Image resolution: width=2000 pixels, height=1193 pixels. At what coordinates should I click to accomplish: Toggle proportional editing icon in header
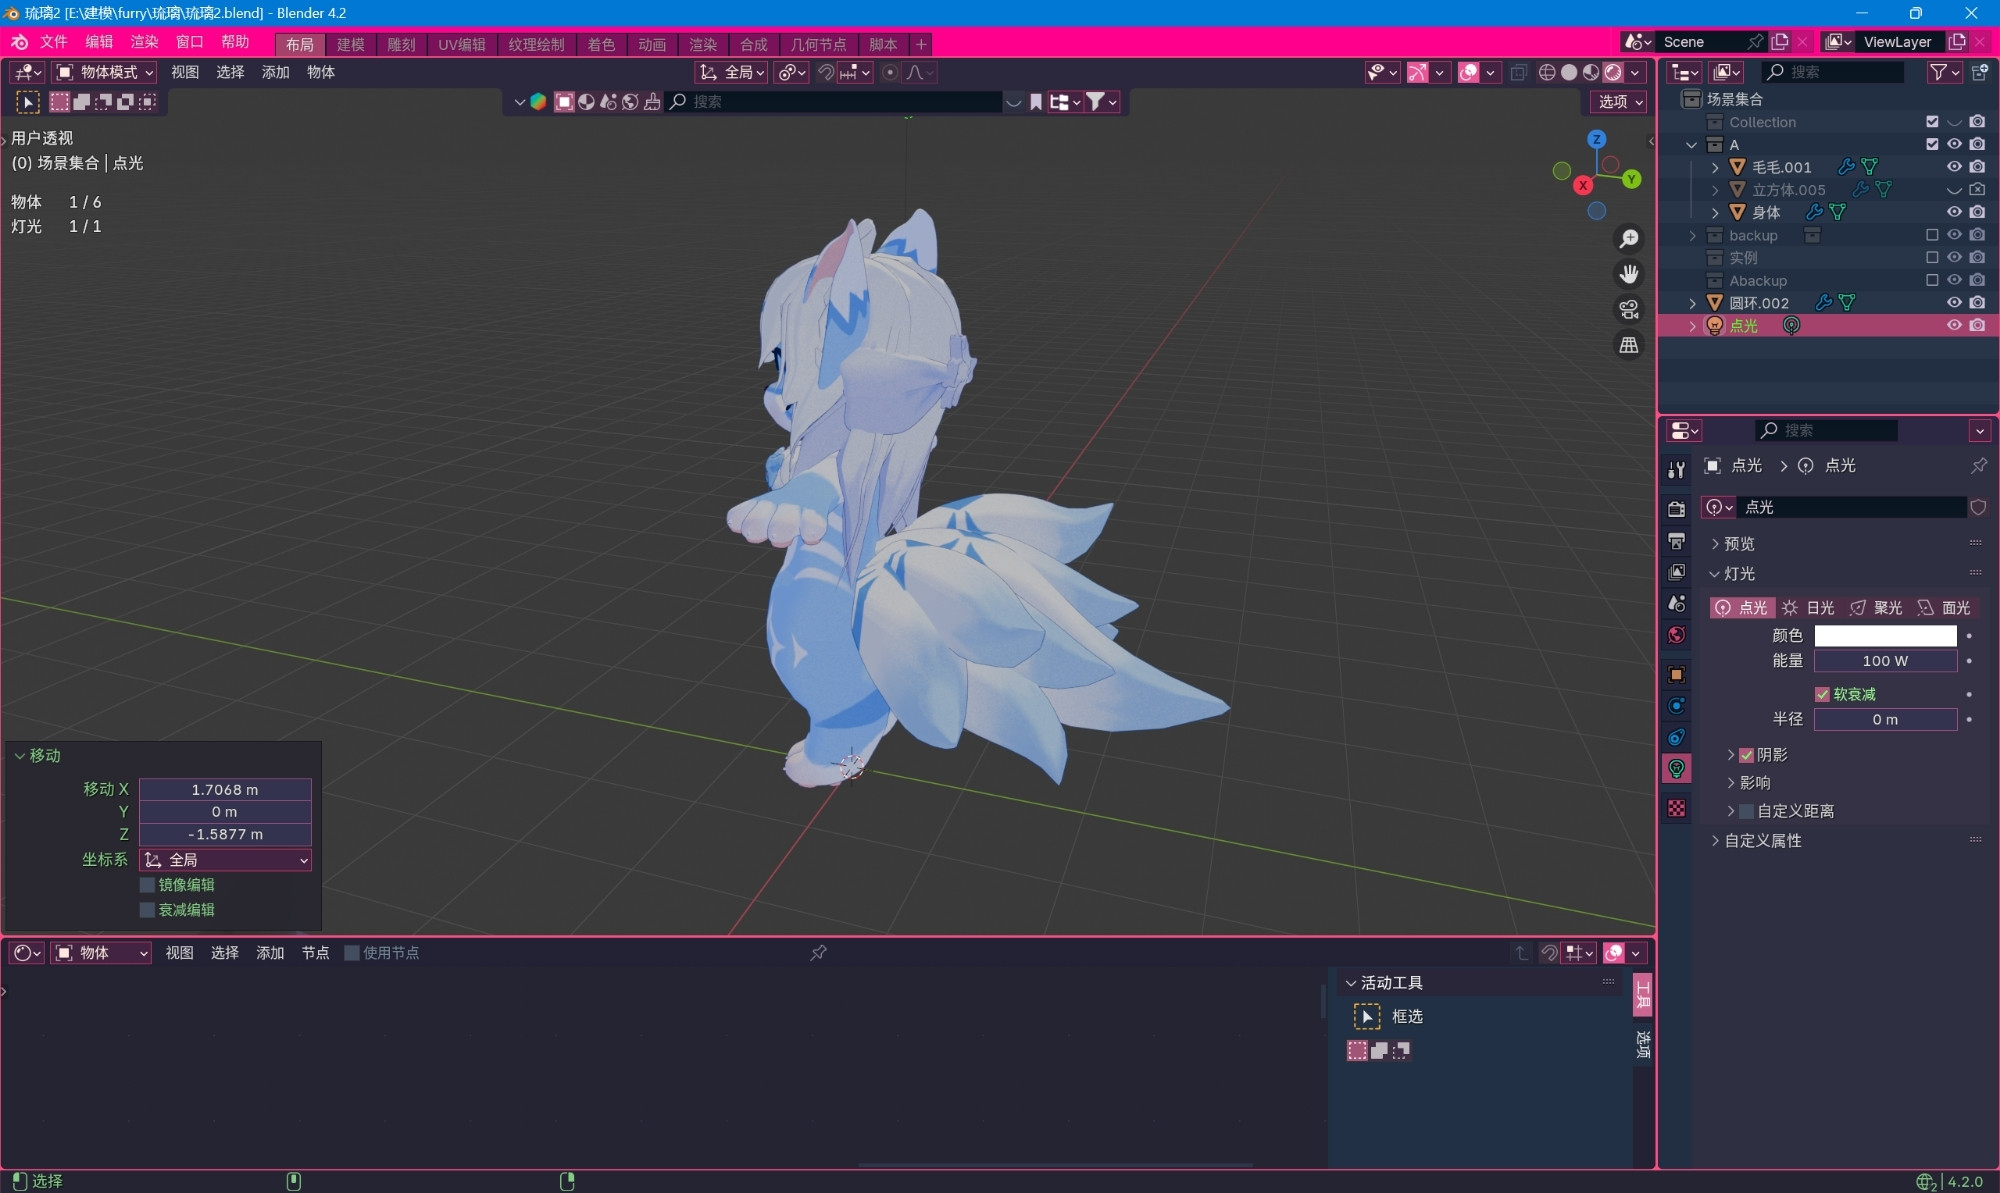click(890, 72)
